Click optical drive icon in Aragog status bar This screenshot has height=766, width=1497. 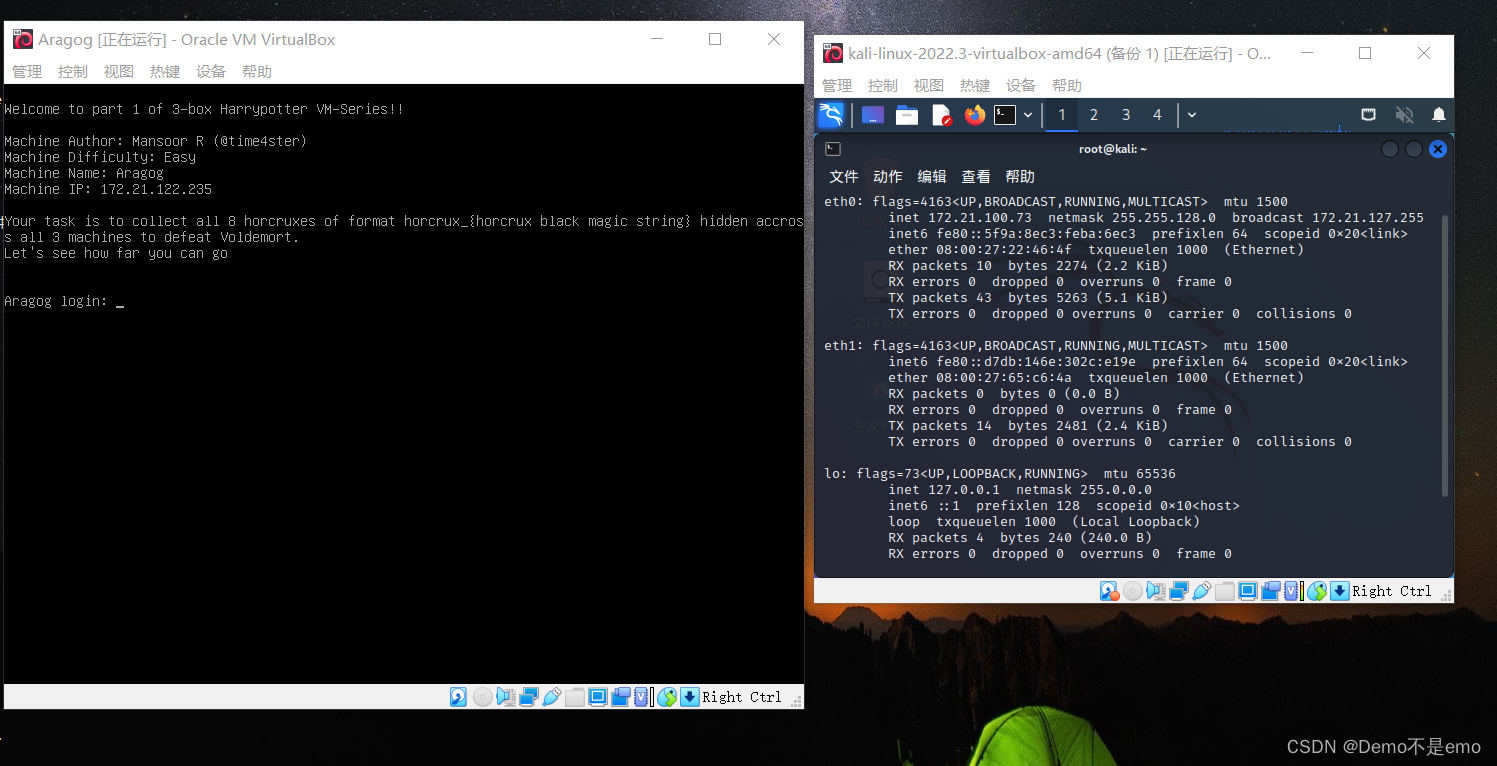pyautogui.click(x=483, y=697)
